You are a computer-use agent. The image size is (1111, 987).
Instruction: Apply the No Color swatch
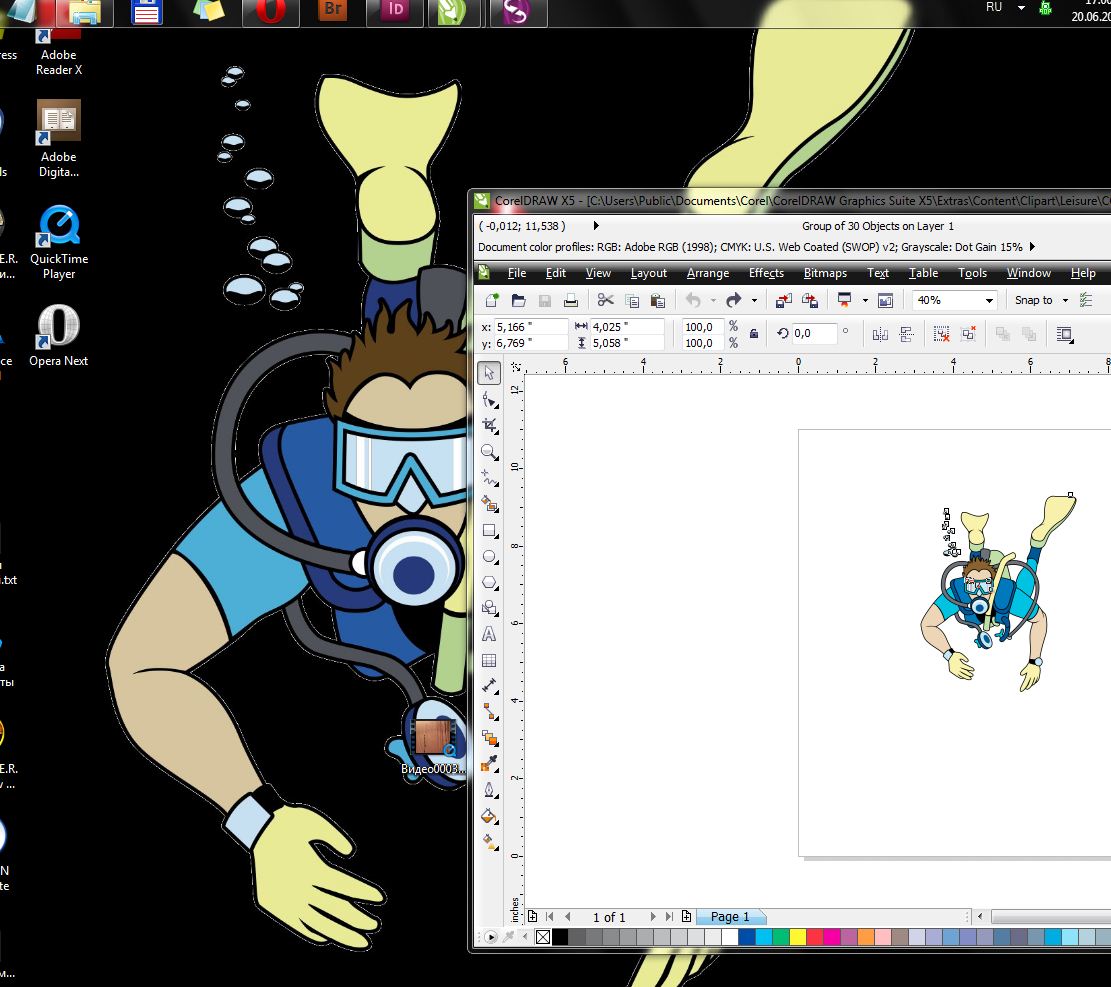[543, 937]
